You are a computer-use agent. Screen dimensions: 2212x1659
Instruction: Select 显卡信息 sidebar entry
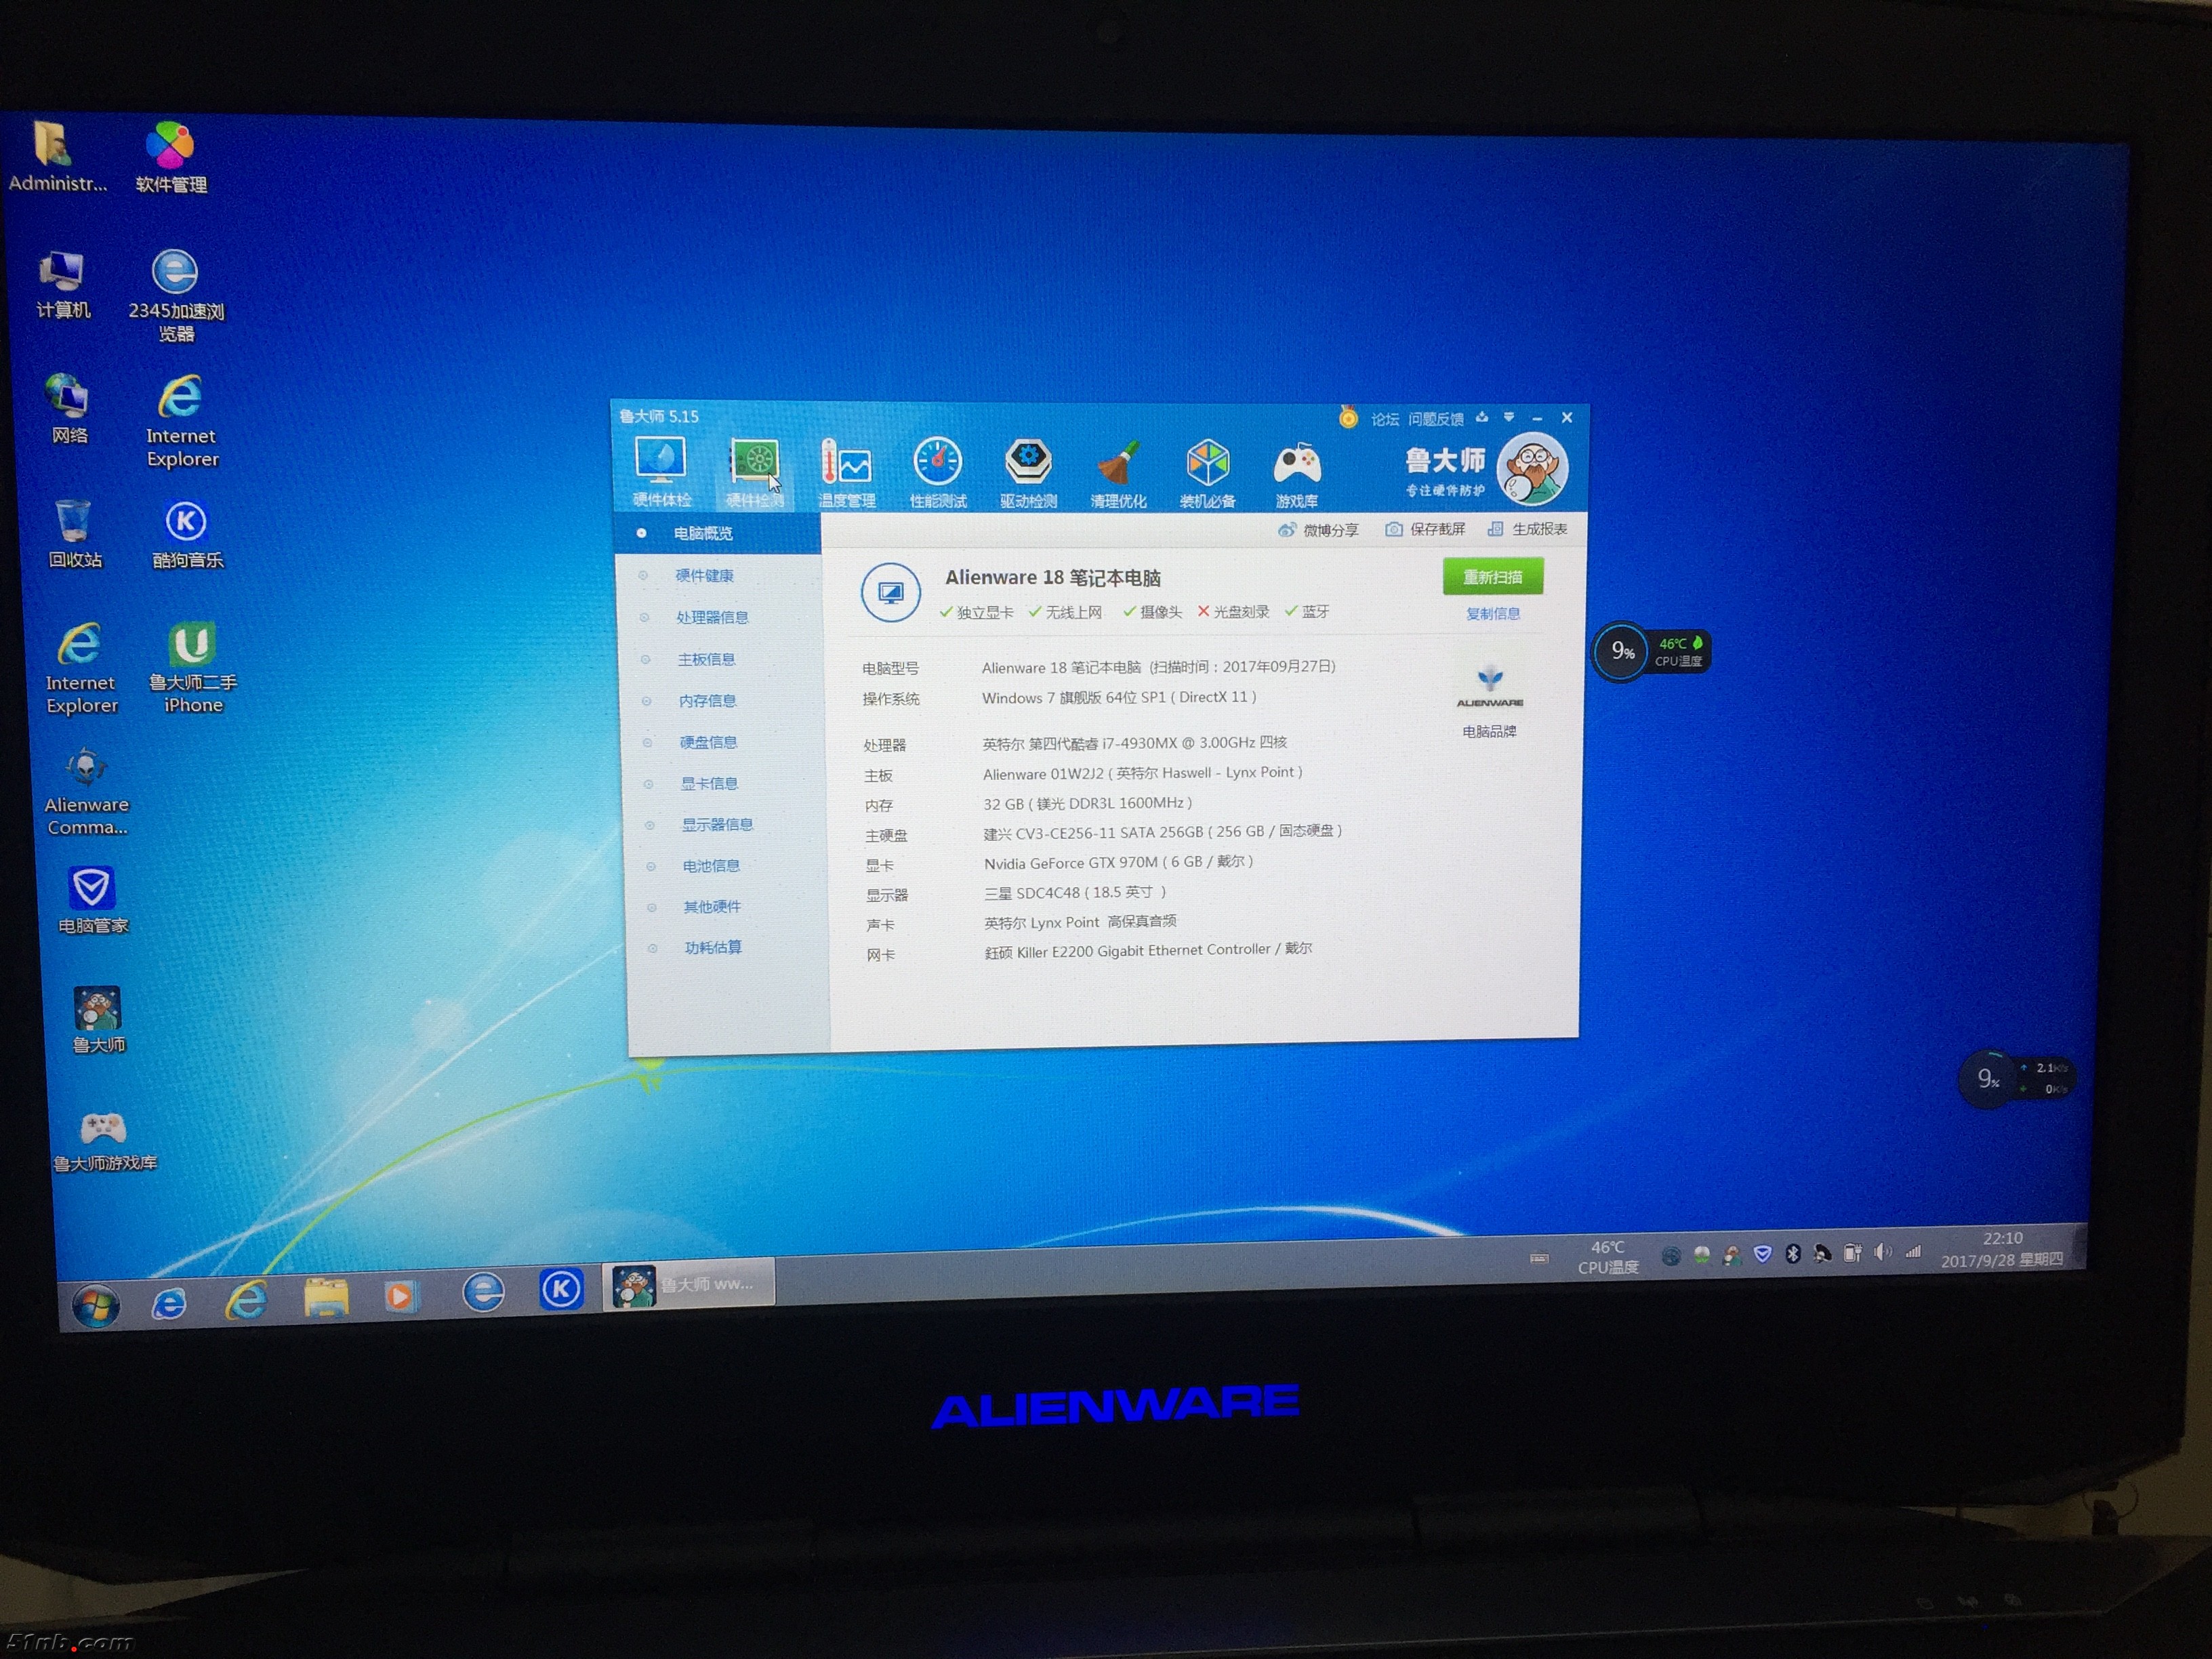(709, 783)
